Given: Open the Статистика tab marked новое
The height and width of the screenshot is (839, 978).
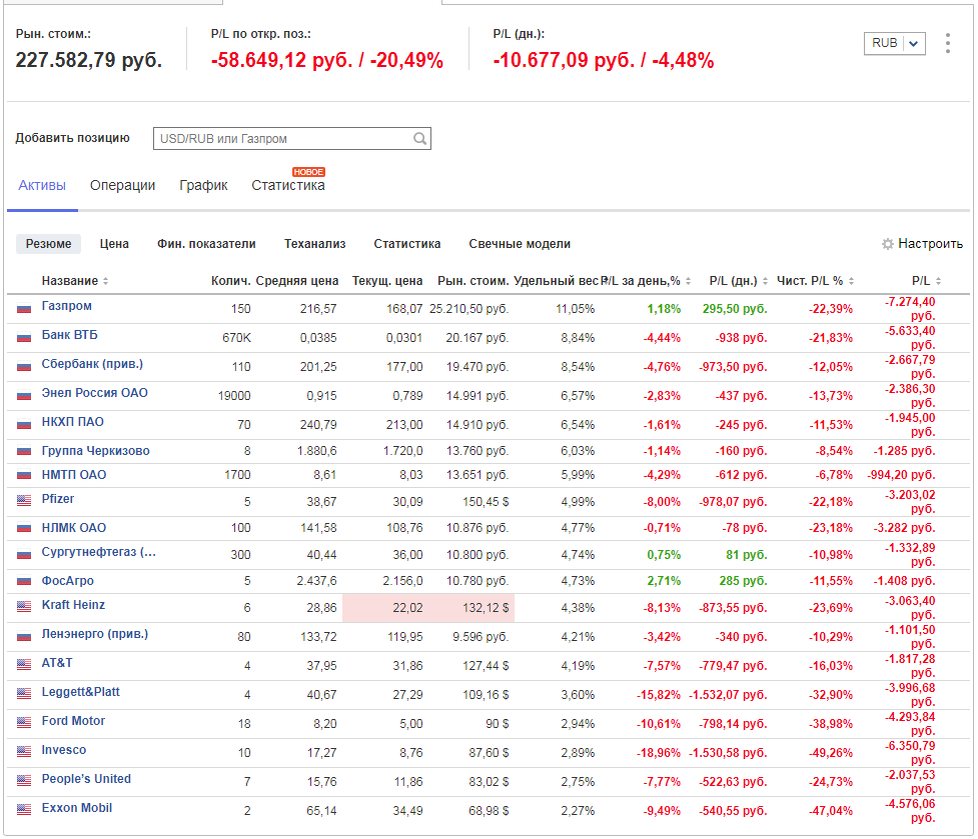Looking at the screenshot, I should click(288, 185).
